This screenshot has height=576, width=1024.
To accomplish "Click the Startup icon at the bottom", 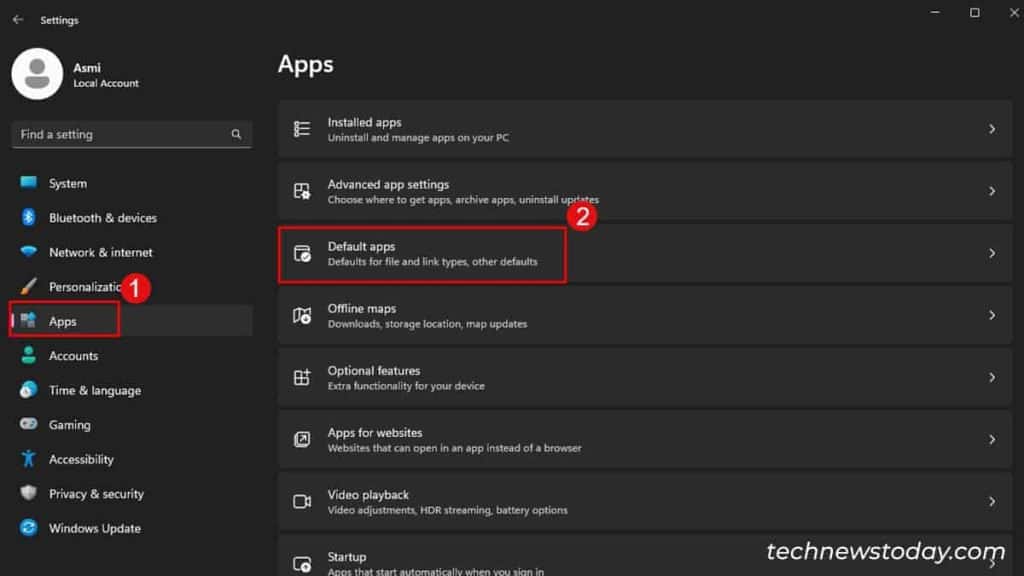I will click(x=301, y=560).
